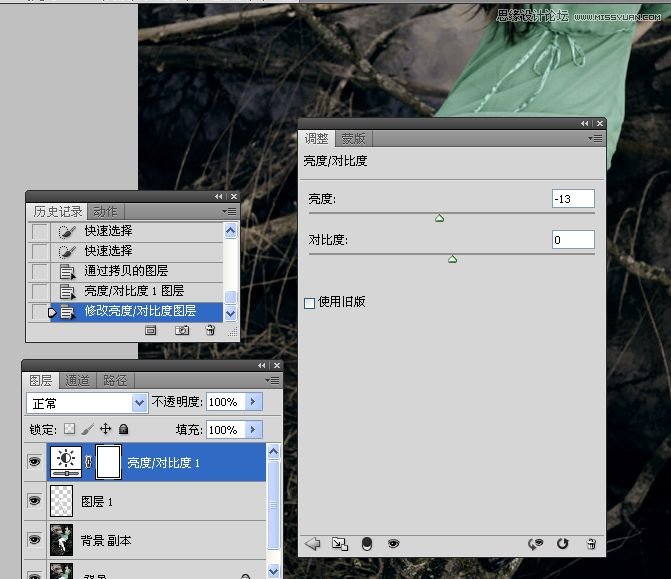Open the blend mode dropdown showing 正常
This screenshot has width=671, height=579.
87,403
